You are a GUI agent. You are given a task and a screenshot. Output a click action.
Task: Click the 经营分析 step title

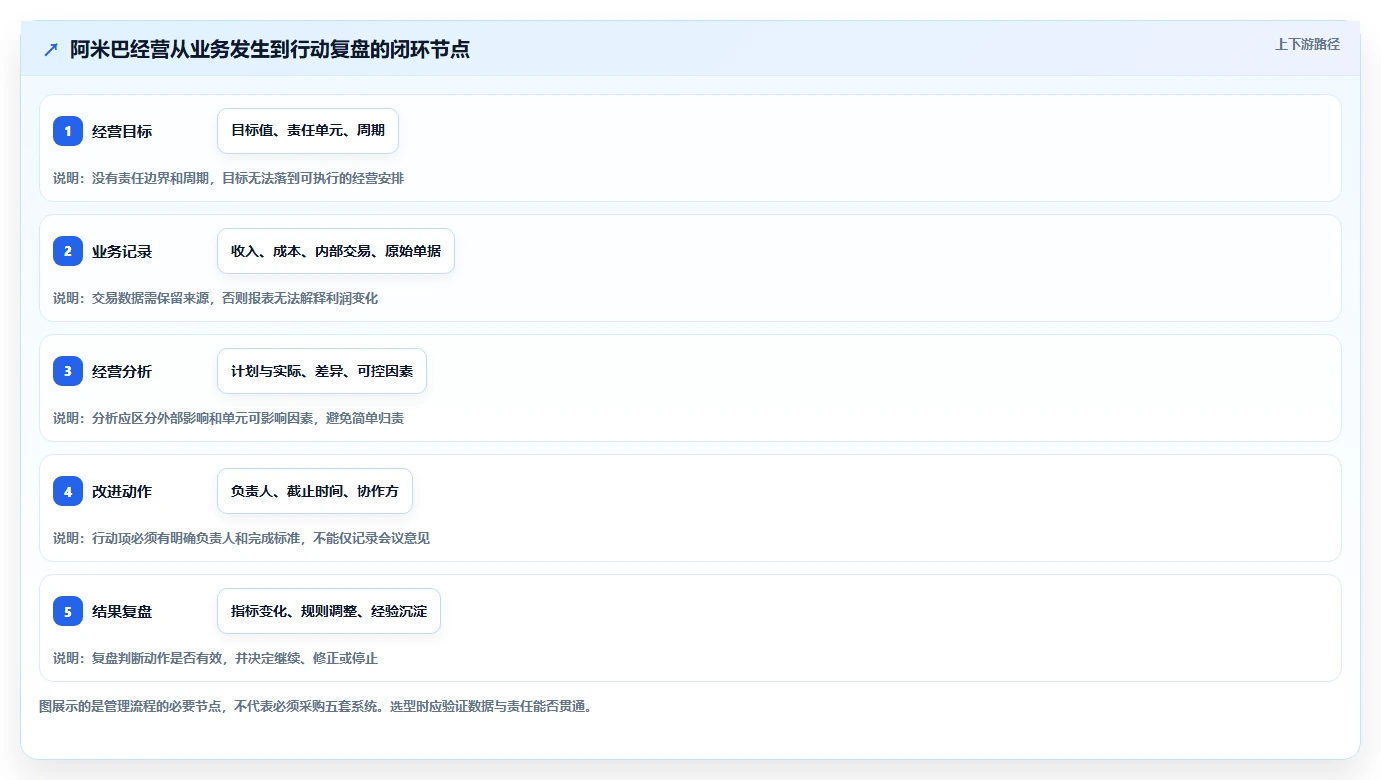pos(122,371)
